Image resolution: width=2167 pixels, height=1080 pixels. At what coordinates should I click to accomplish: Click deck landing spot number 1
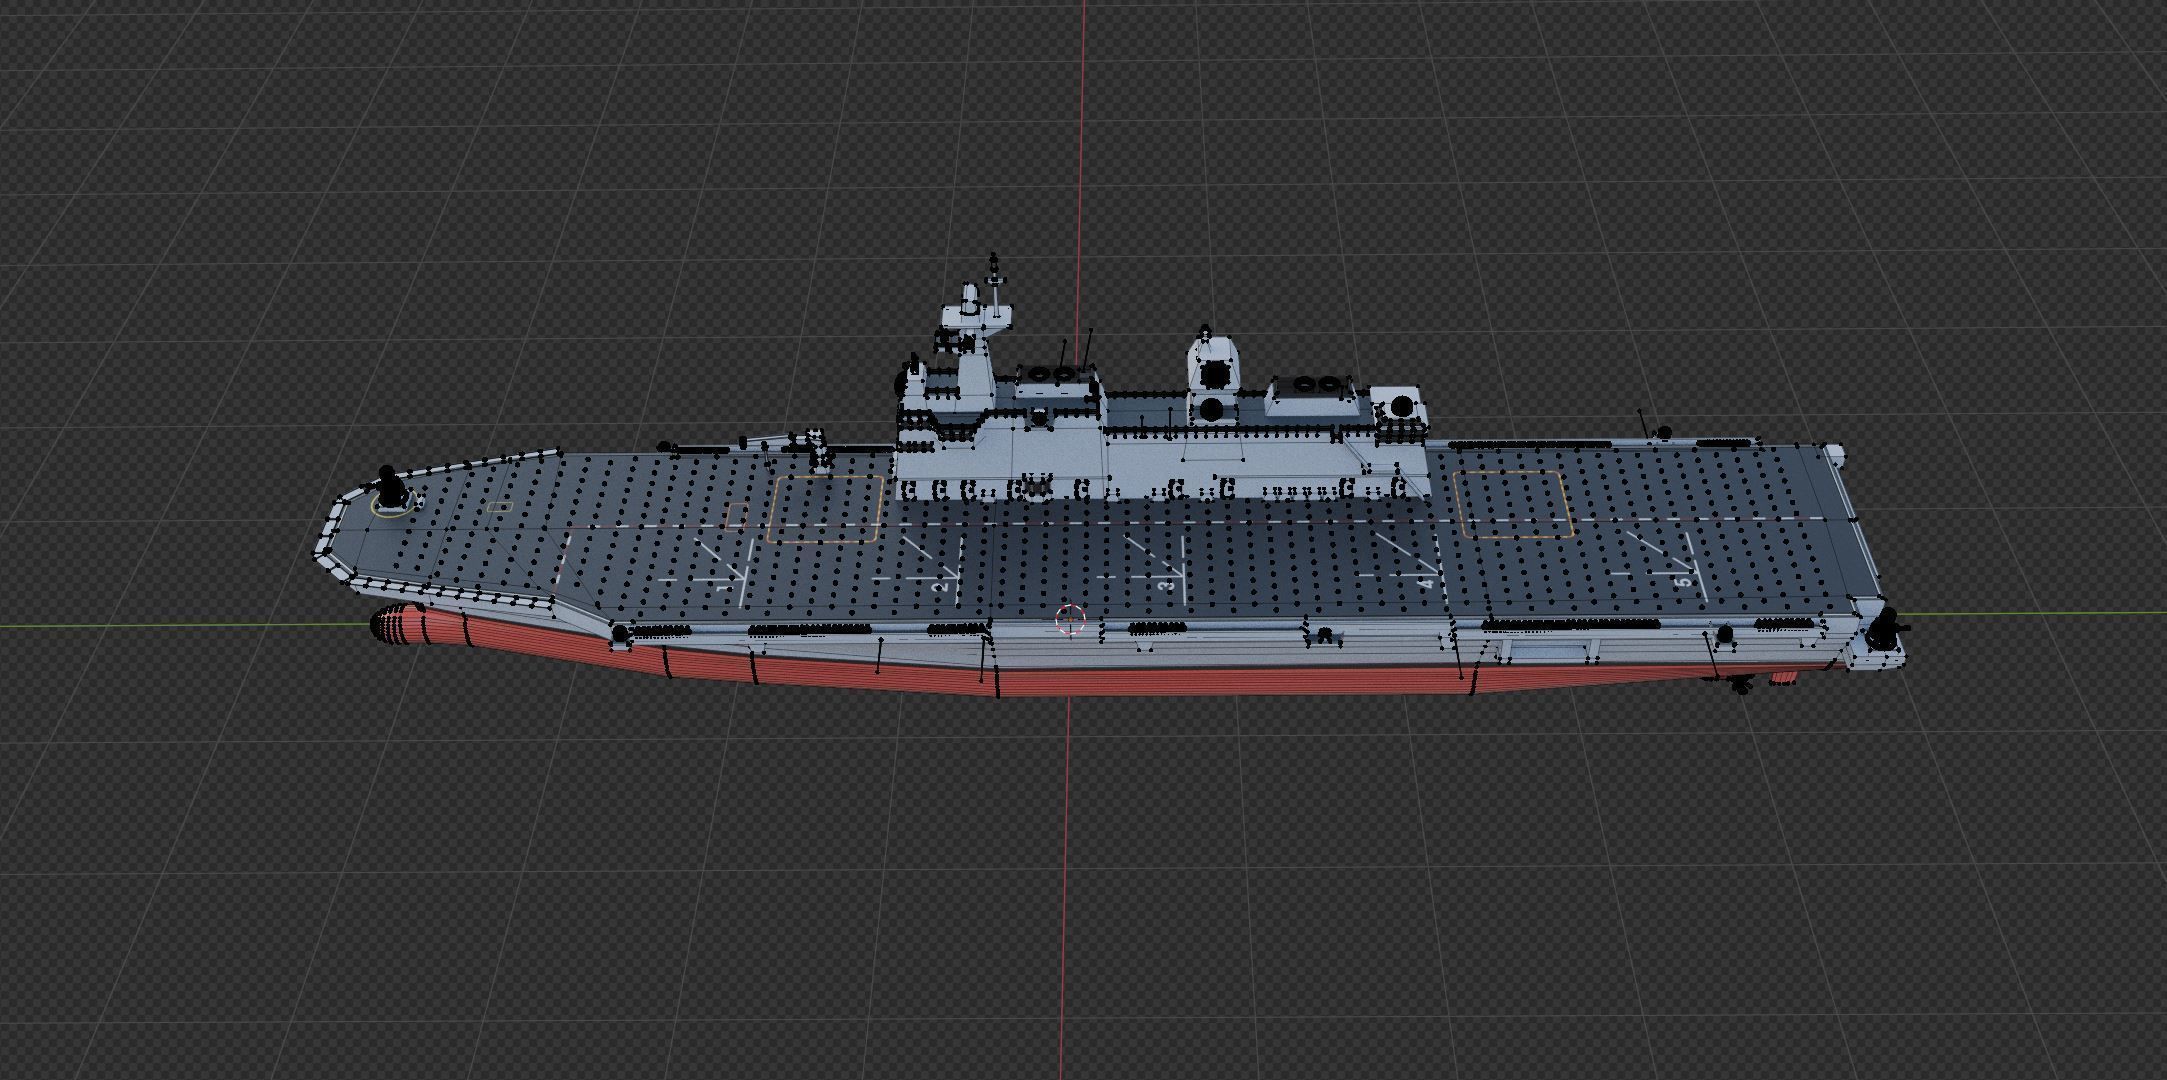[x=724, y=590]
